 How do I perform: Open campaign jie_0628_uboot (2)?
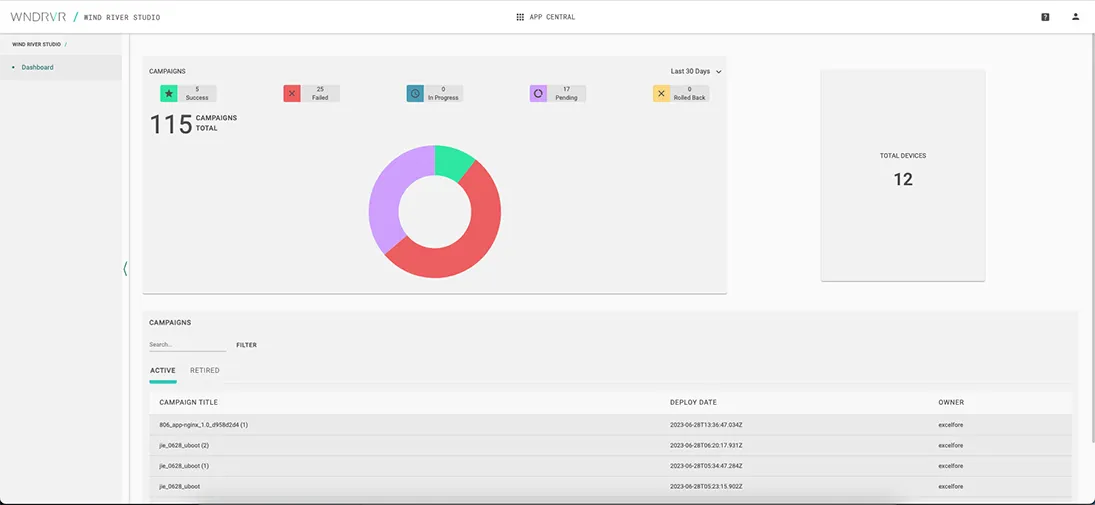tap(184, 445)
